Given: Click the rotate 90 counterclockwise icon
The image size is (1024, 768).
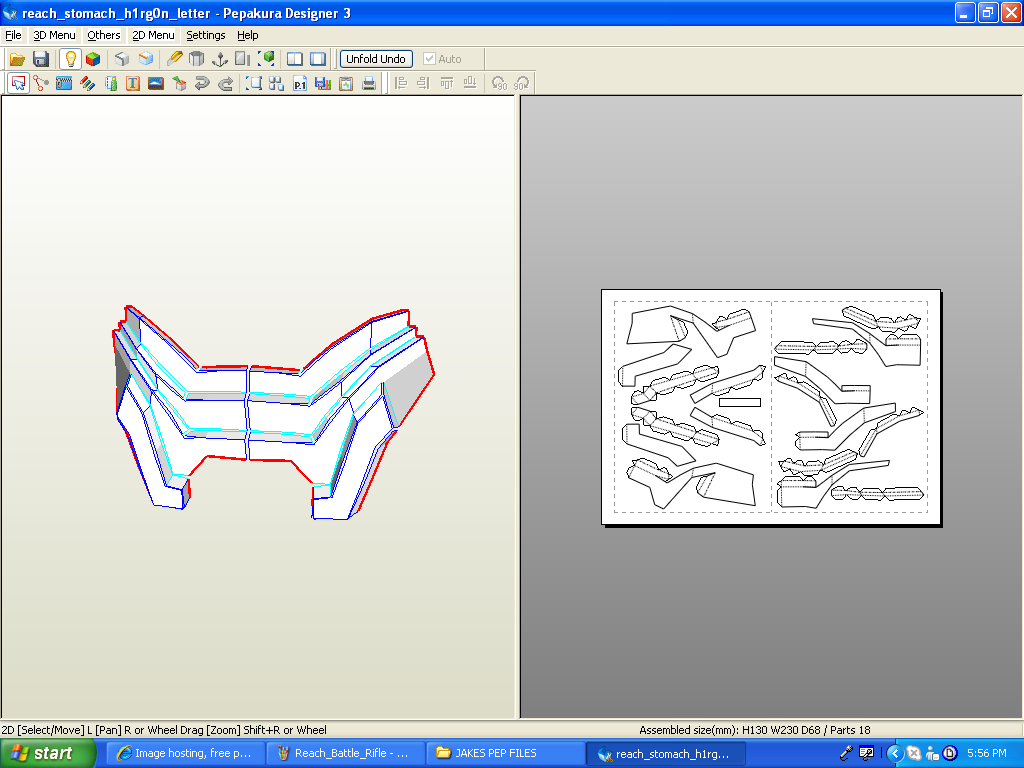Looking at the screenshot, I should click(499, 84).
